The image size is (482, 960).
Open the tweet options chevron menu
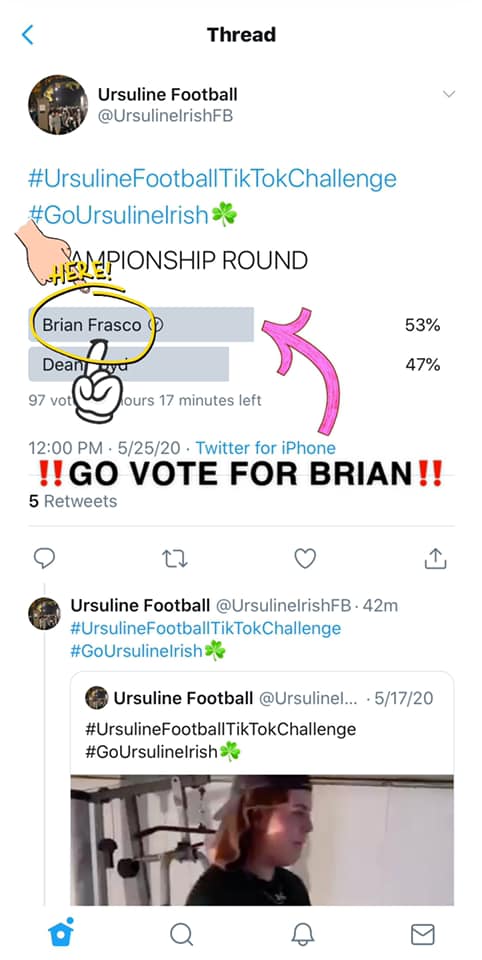click(449, 94)
